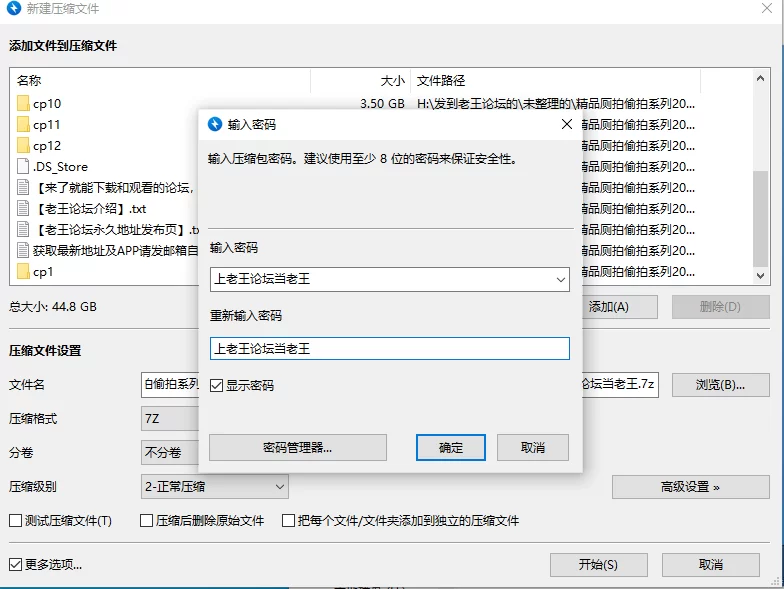Click the 【来了就能下载和观看的论坛 file icon
The height and width of the screenshot is (589, 784).
(x=23, y=188)
